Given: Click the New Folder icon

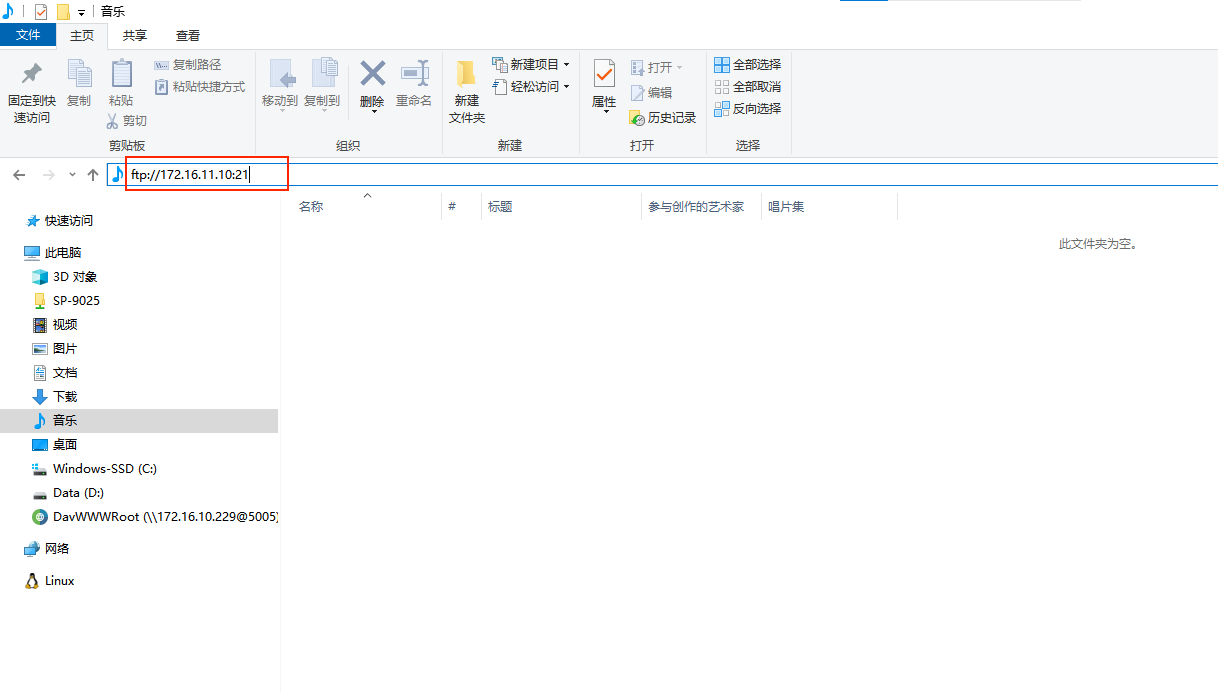Looking at the screenshot, I should (466, 75).
